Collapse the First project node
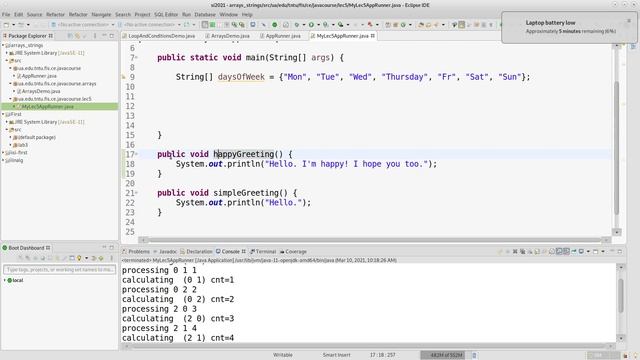 (3, 114)
